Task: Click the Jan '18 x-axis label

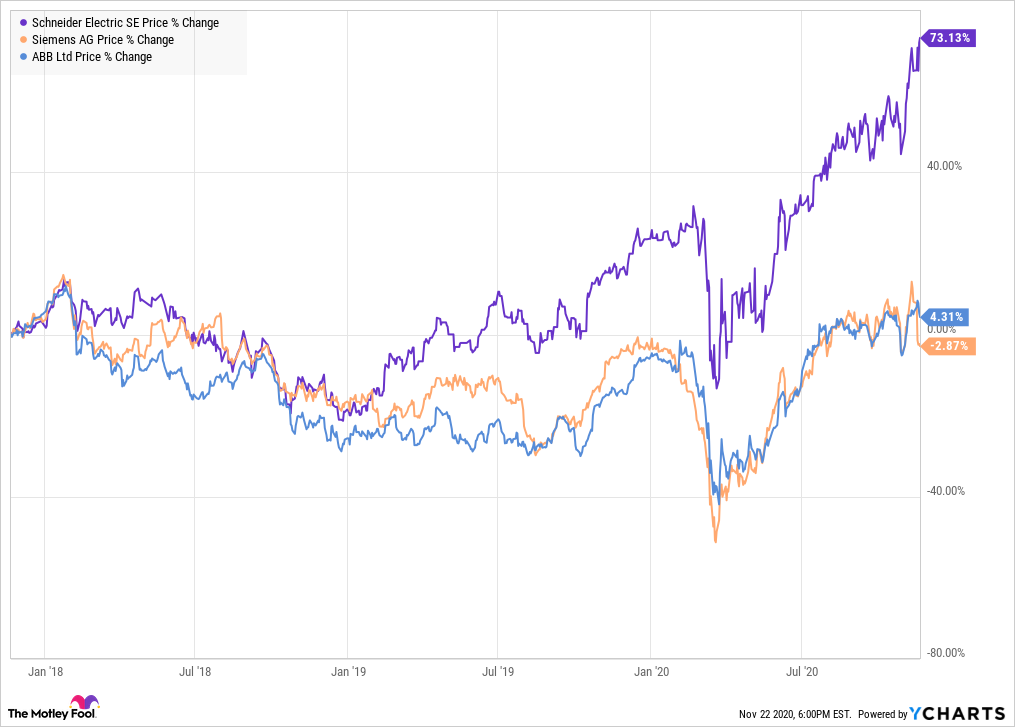Action: (x=44, y=673)
